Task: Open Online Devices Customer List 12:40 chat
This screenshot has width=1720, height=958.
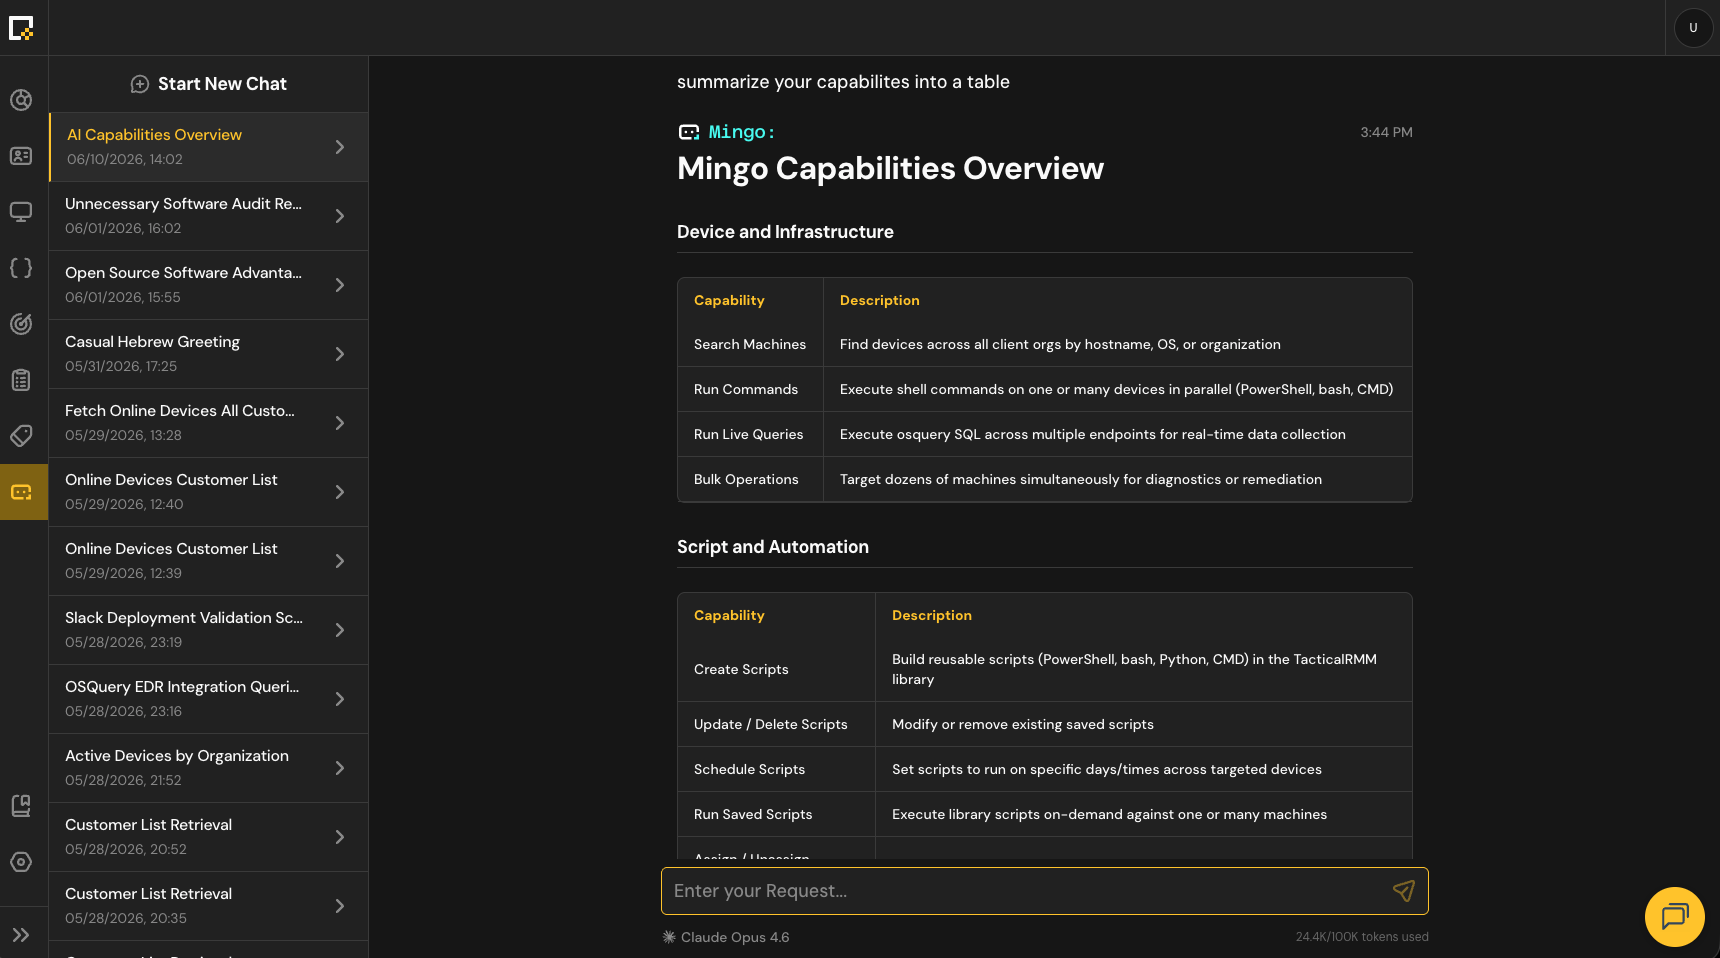Action: point(209,492)
